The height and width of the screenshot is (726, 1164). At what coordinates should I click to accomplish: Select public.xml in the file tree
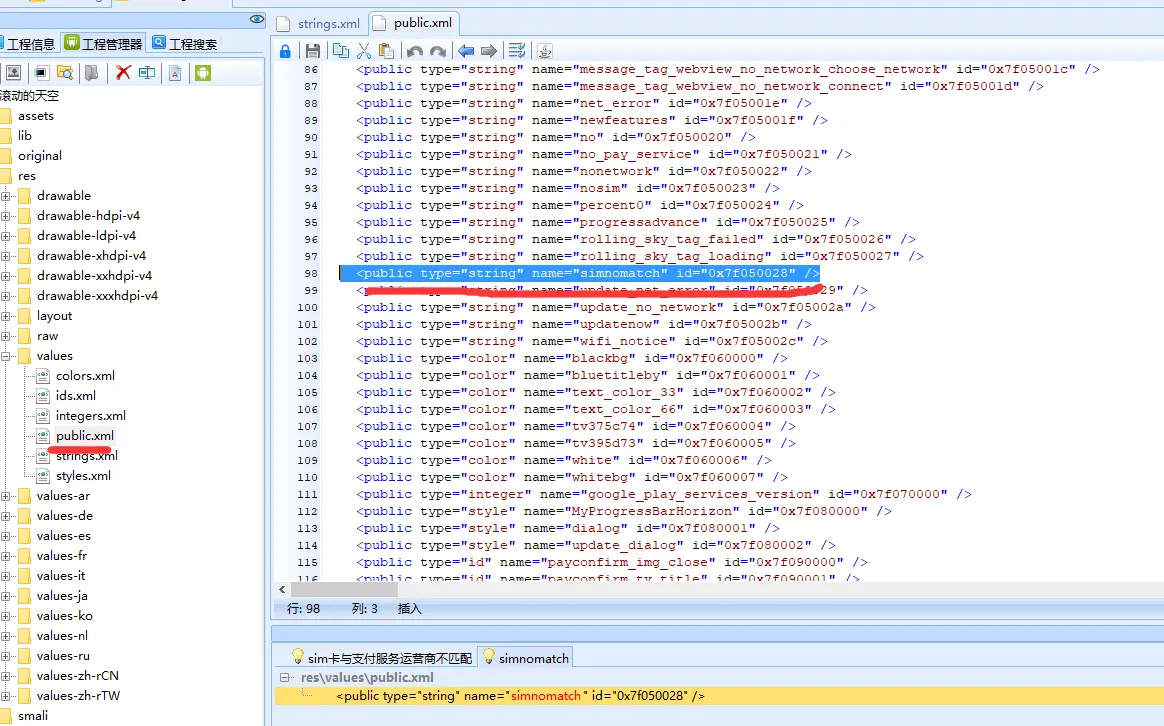(x=85, y=436)
